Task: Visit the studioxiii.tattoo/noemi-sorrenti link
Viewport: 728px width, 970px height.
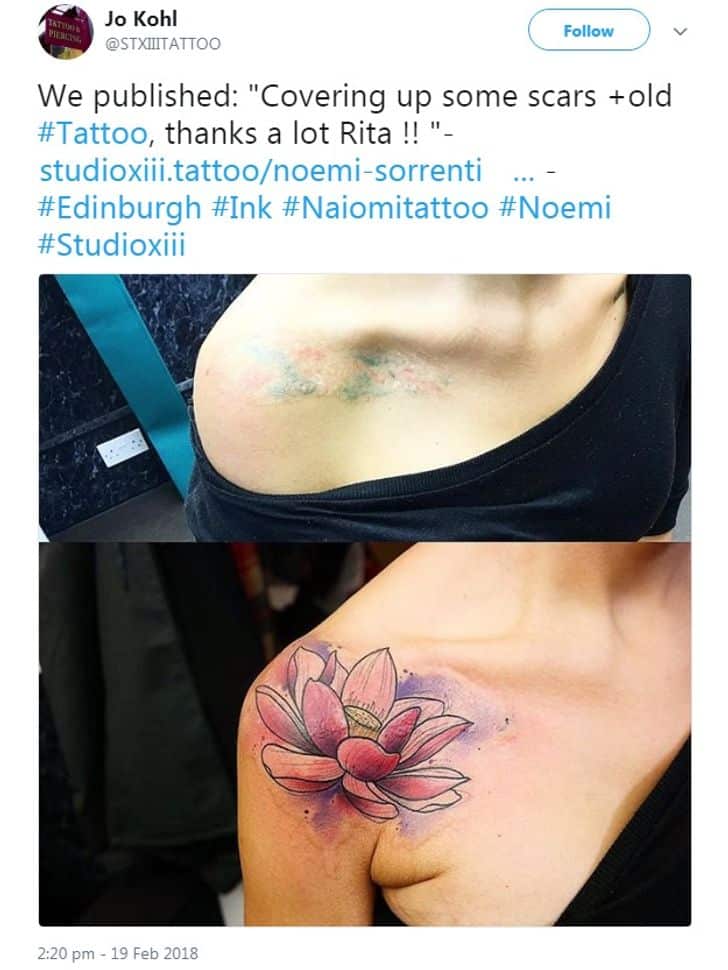Action: (x=260, y=171)
